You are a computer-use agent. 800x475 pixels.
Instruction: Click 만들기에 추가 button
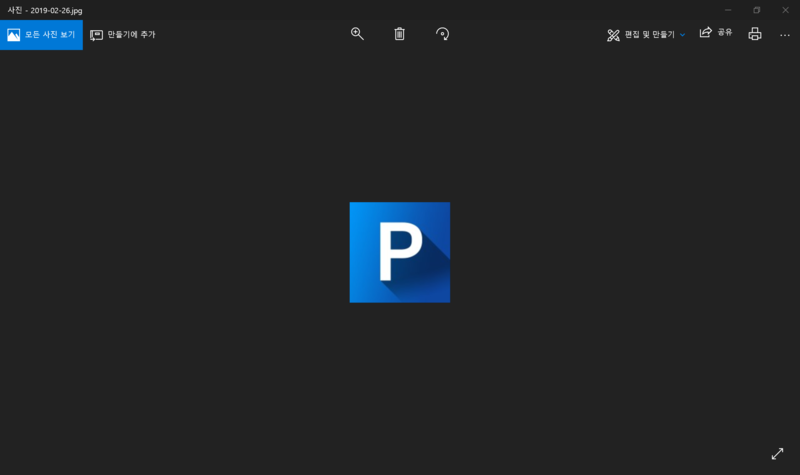[123, 35]
